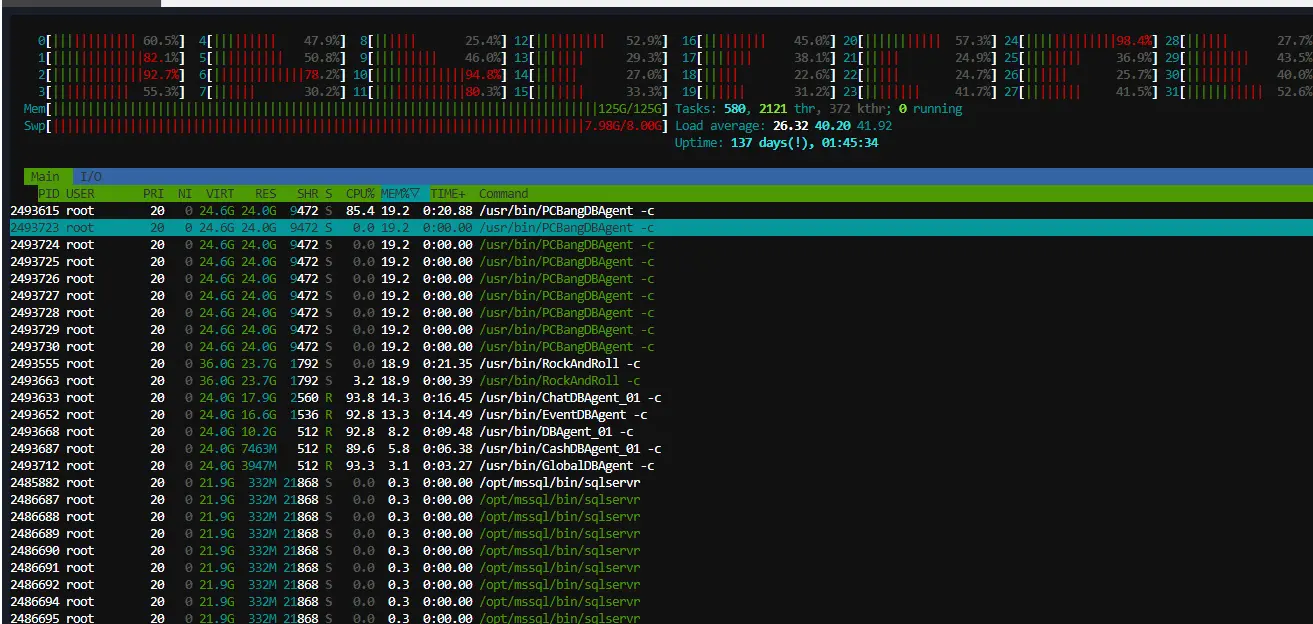Viewport: 1313px width, 624px height.
Task: Sort by the Command column header
Action: pyautogui.click(x=503, y=194)
